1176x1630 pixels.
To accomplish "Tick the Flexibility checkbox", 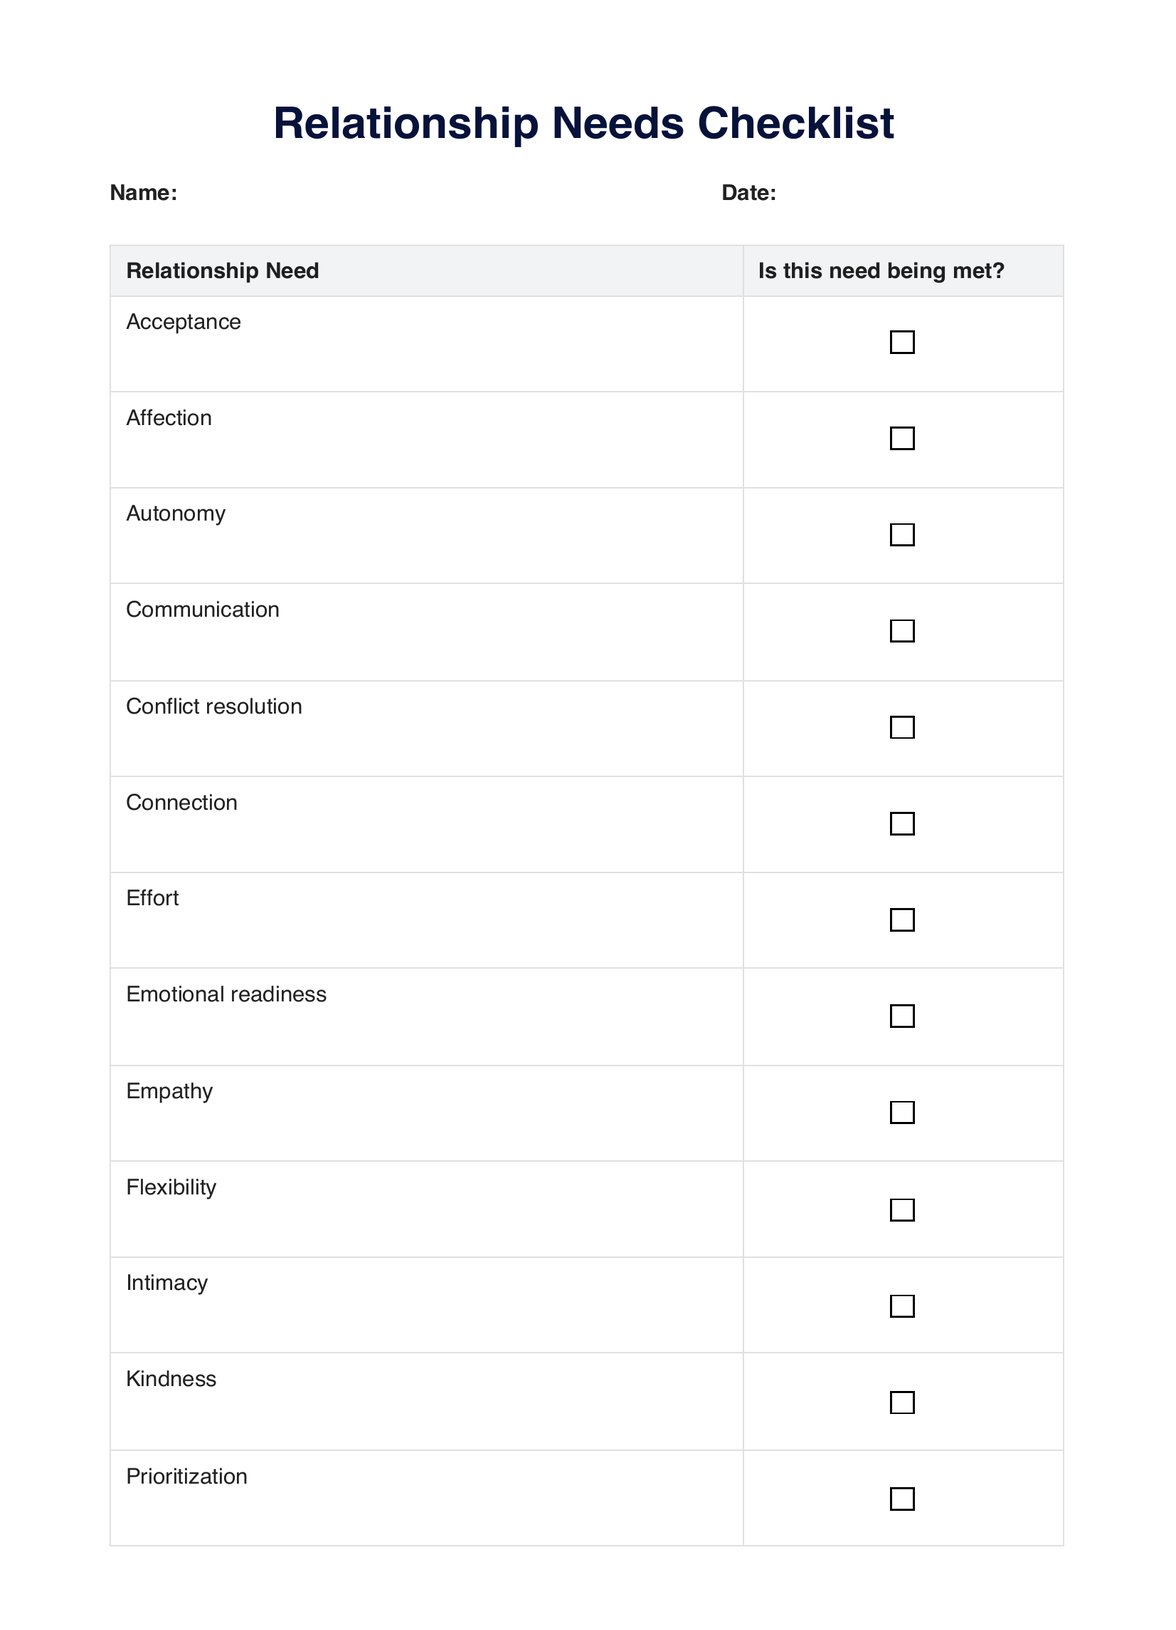I will pos(902,1210).
